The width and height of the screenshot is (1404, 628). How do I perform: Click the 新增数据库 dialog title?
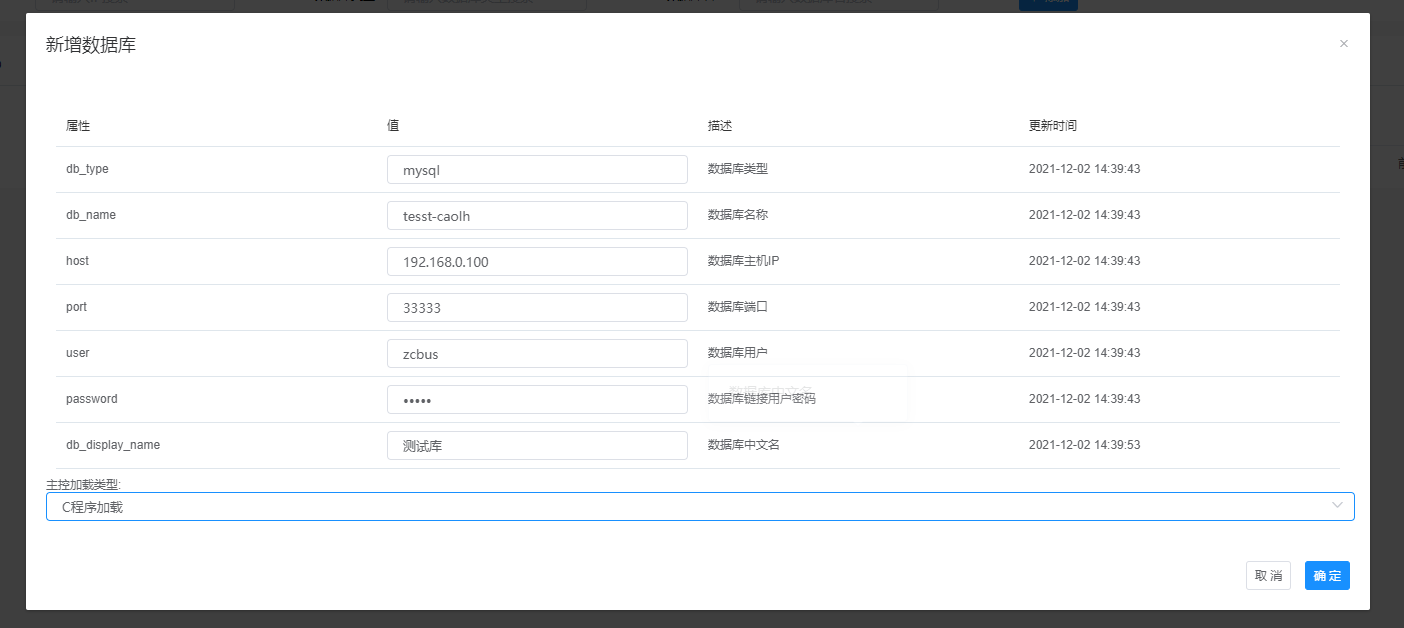(91, 45)
